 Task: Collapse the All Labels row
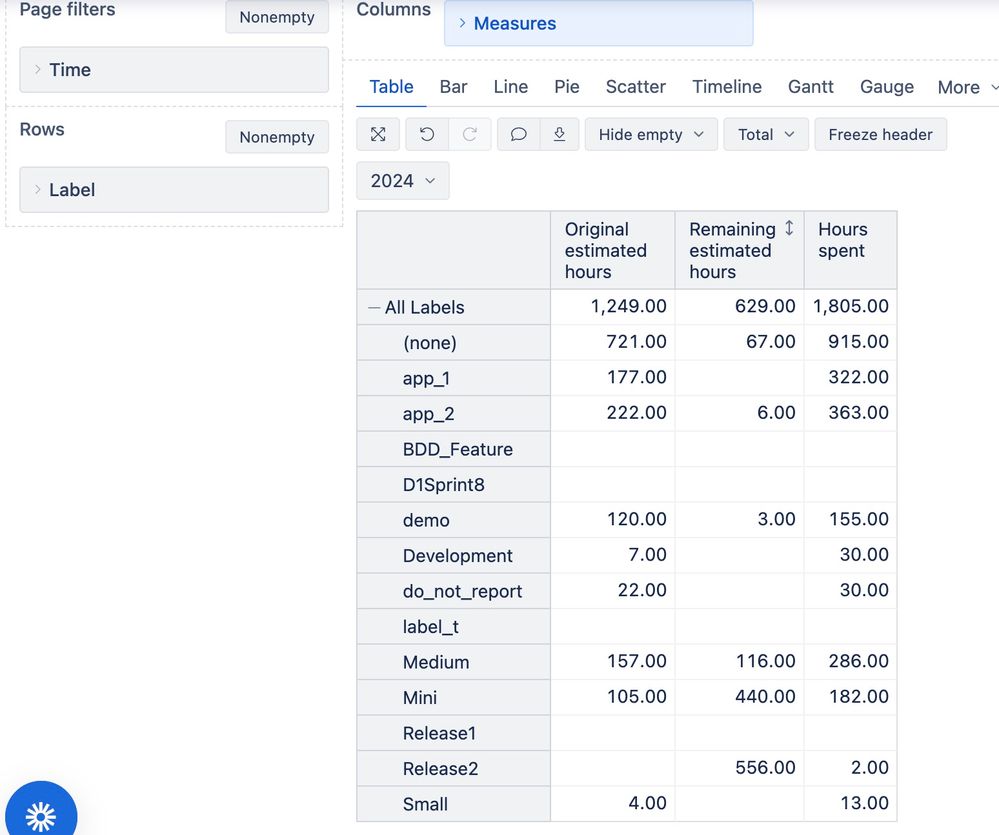374,308
